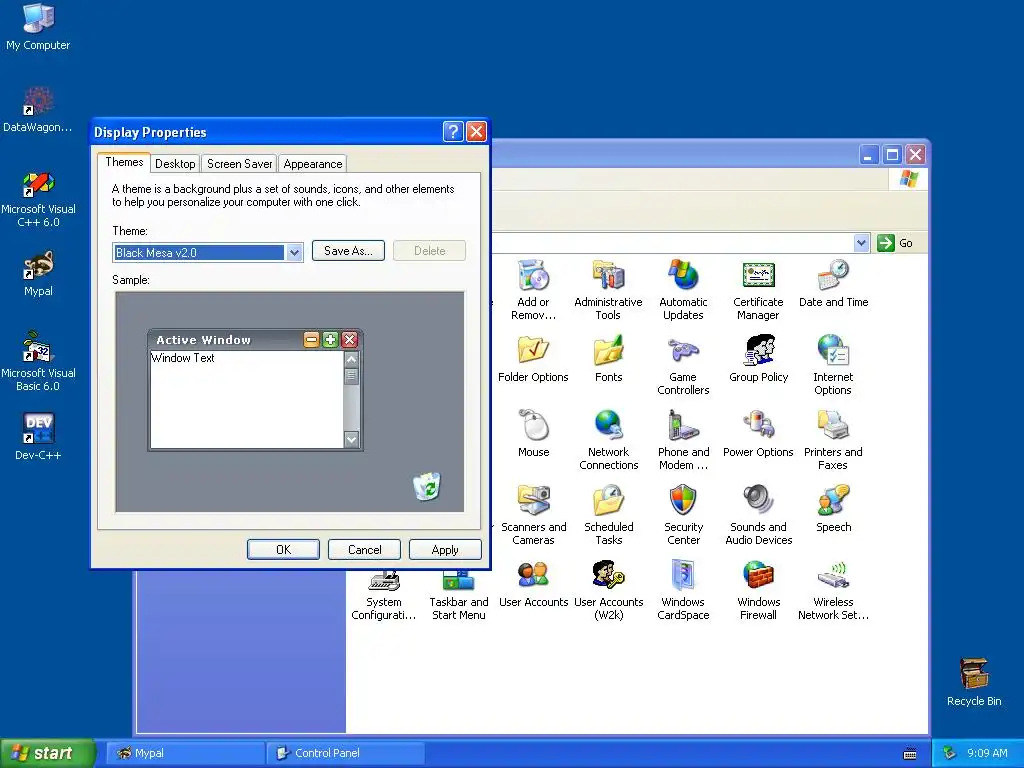Select Microsoft Visual Basic 6.0 shortcut
The height and width of the screenshot is (768, 1024).
pos(38,362)
